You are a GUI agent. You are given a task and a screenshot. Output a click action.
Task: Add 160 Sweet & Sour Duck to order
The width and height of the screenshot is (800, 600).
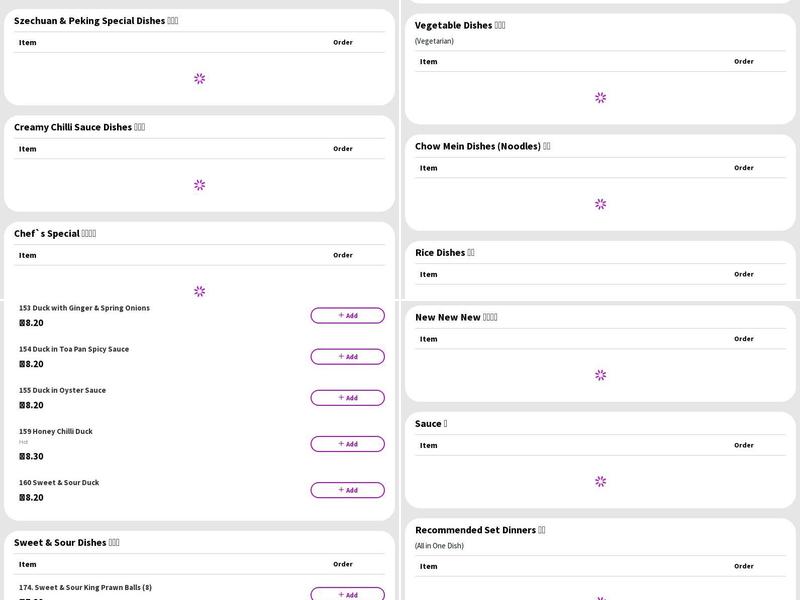click(347, 490)
